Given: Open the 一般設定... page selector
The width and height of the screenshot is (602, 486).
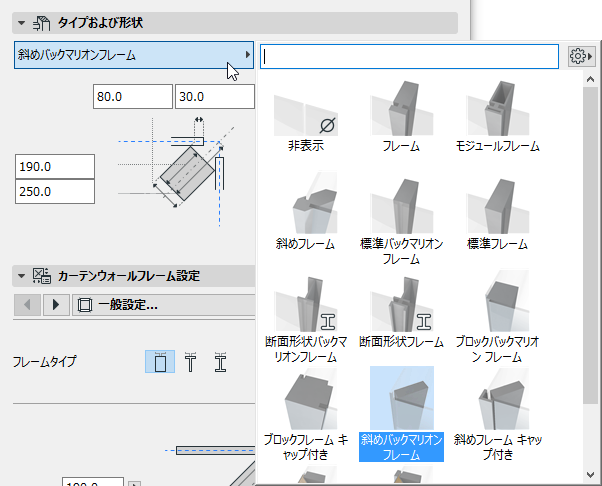Looking at the screenshot, I should click(x=164, y=305).
